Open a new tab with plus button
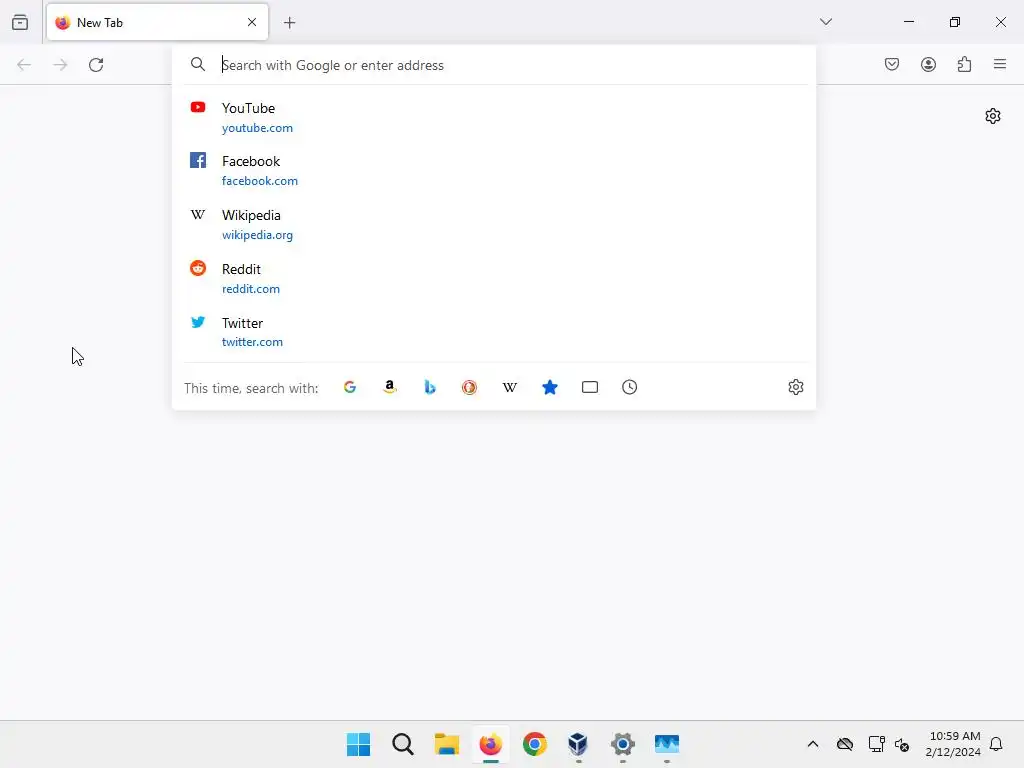The width and height of the screenshot is (1024, 768). pyautogui.click(x=289, y=23)
